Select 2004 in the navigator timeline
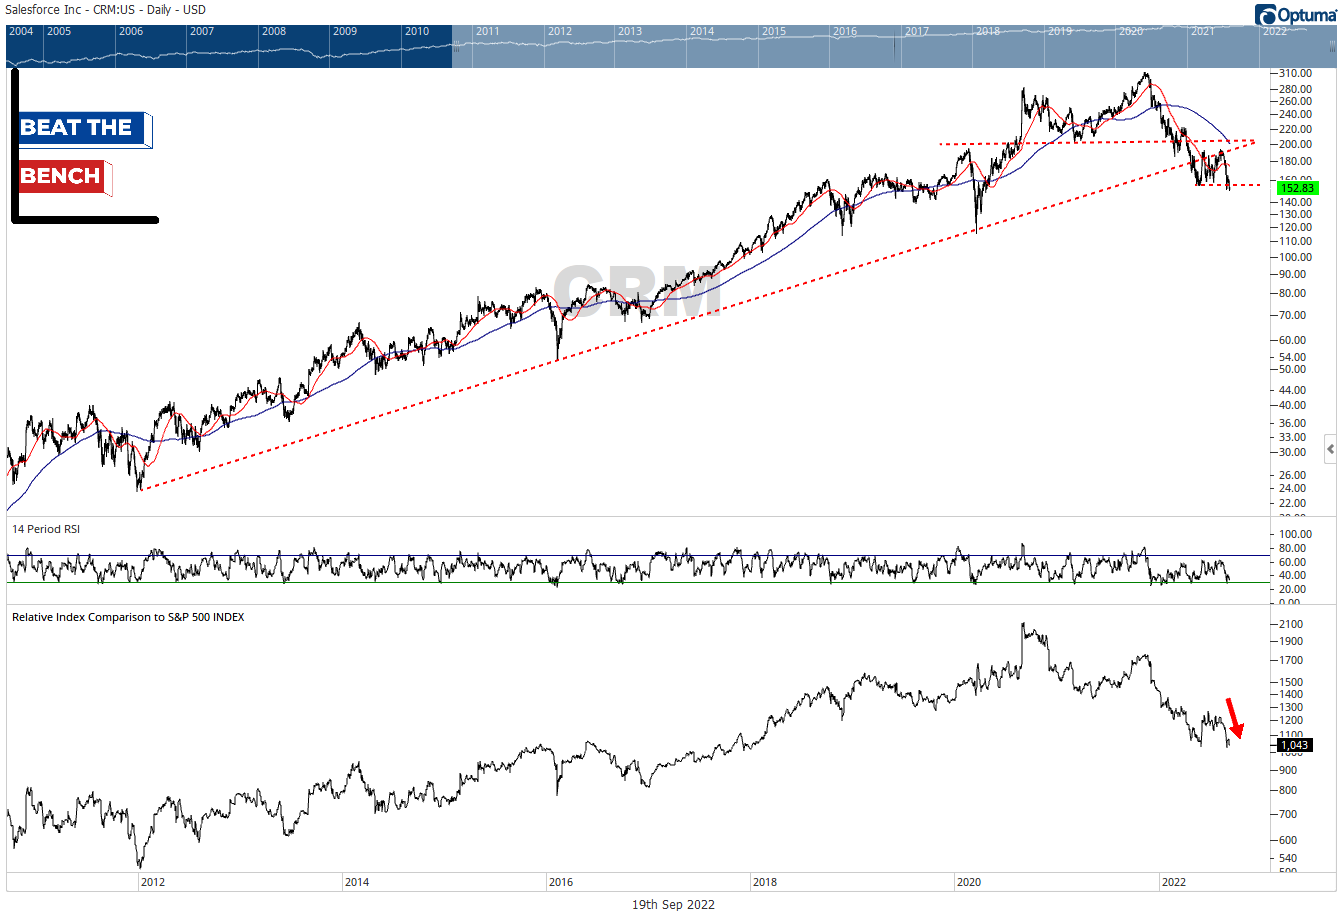This screenshot has width=1343, height=924. pyautogui.click(x=21, y=31)
